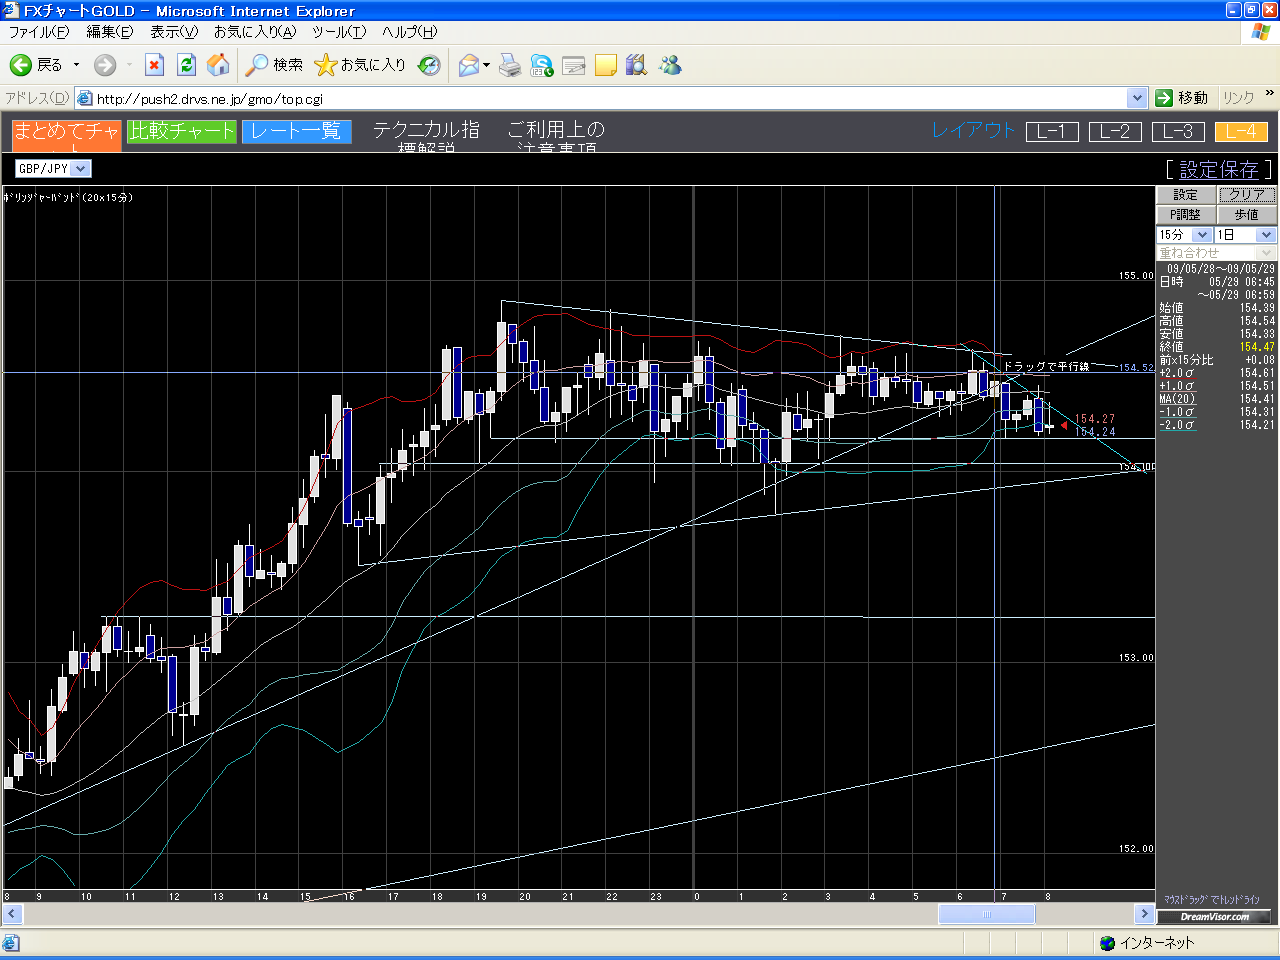
Task: Click the リンク links toolbar label
Action: pos(1238,98)
